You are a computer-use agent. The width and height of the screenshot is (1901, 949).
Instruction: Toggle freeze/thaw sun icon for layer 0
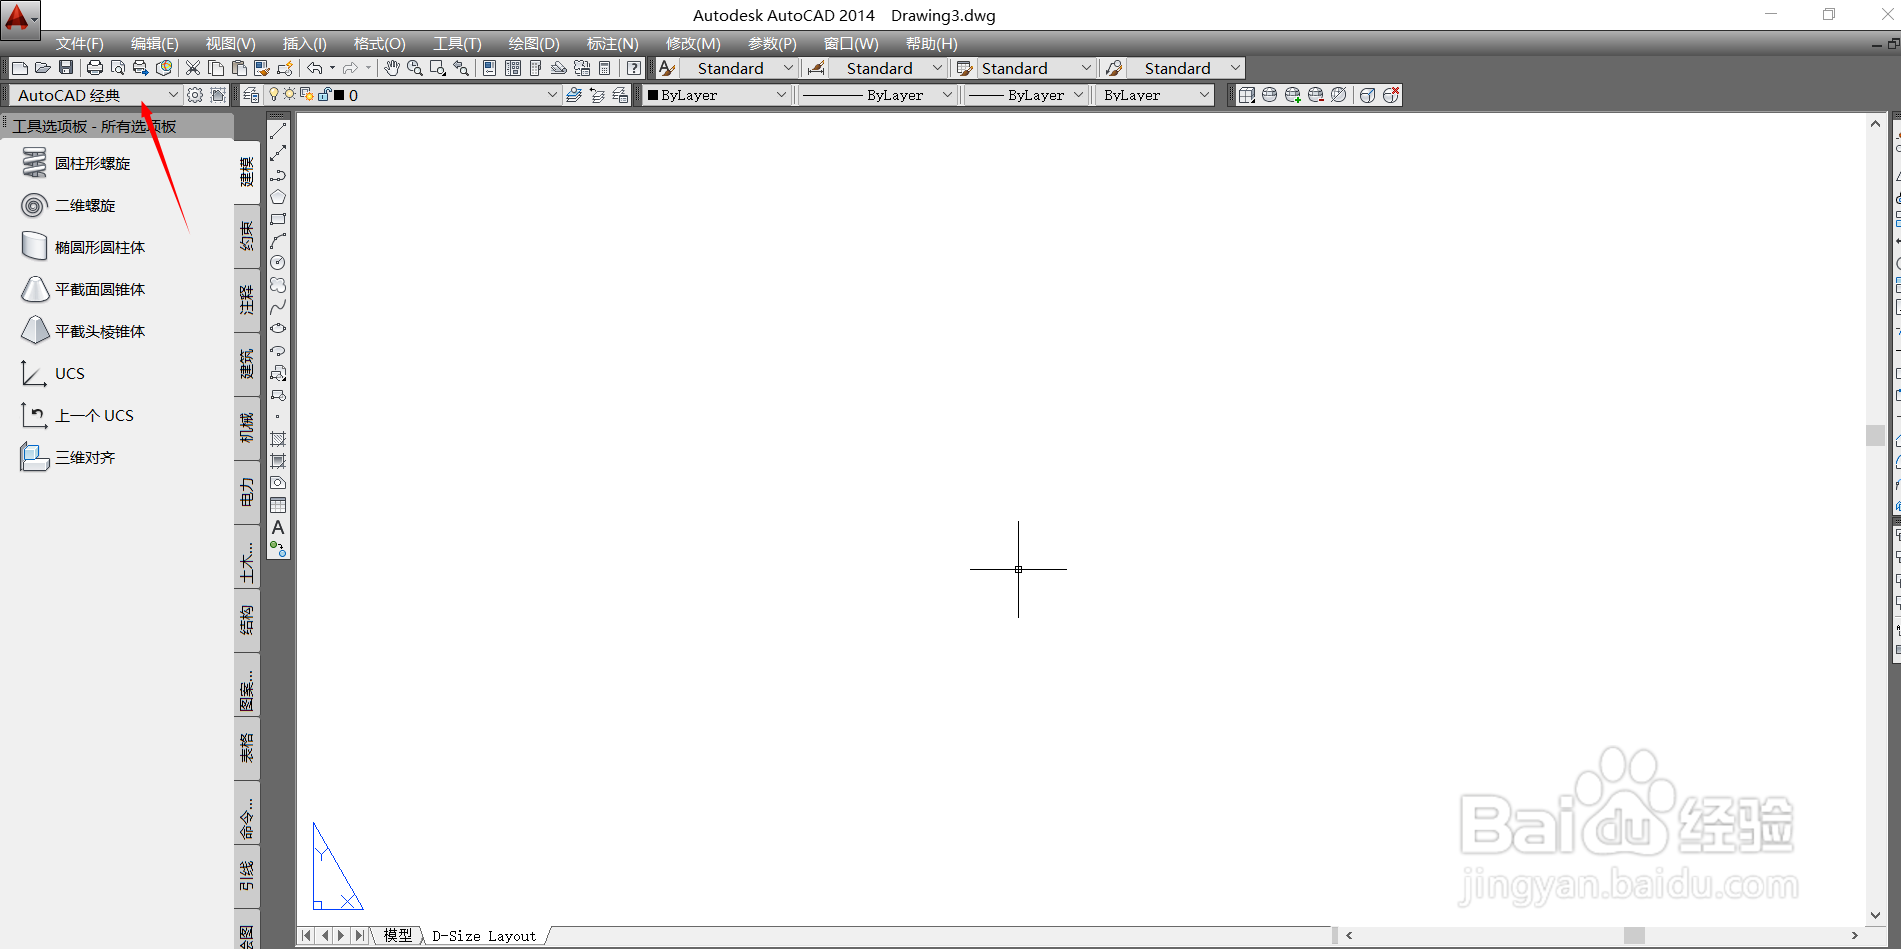click(290, 94)
